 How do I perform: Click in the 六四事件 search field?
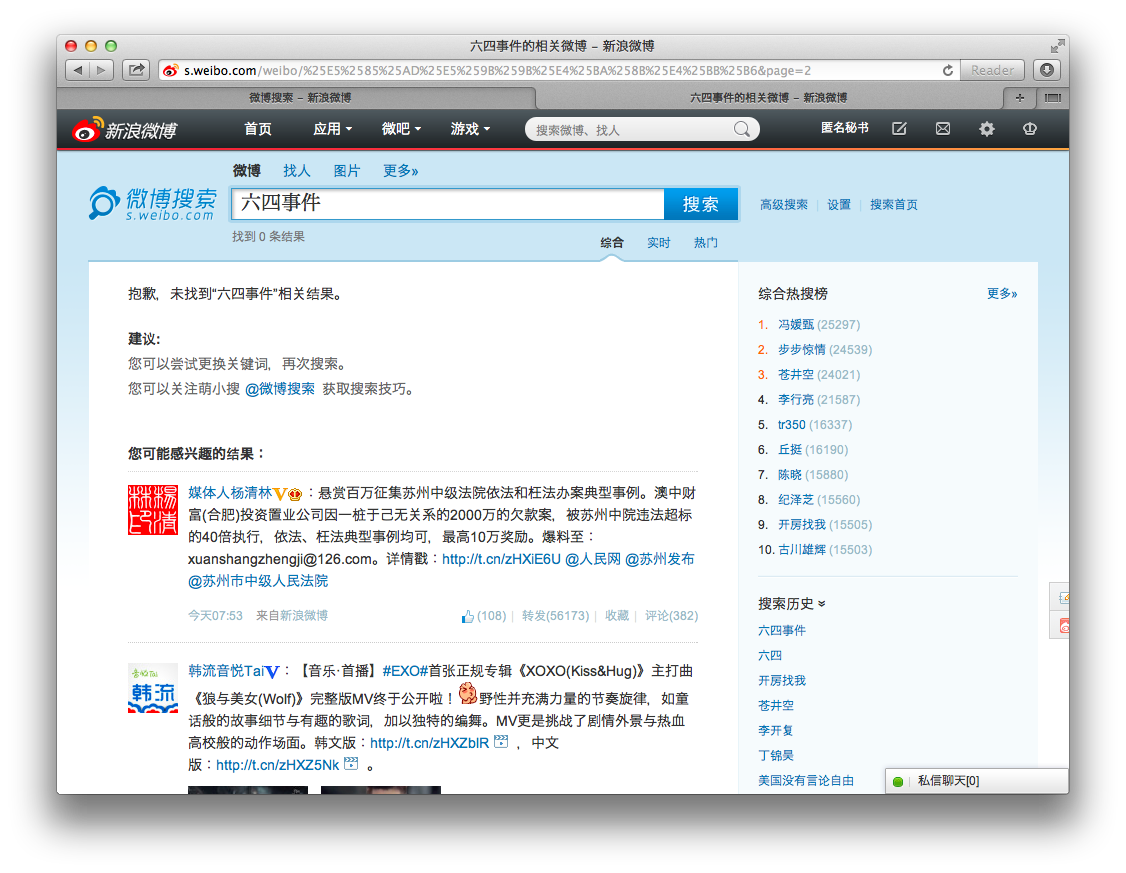(x=448, y=204)
